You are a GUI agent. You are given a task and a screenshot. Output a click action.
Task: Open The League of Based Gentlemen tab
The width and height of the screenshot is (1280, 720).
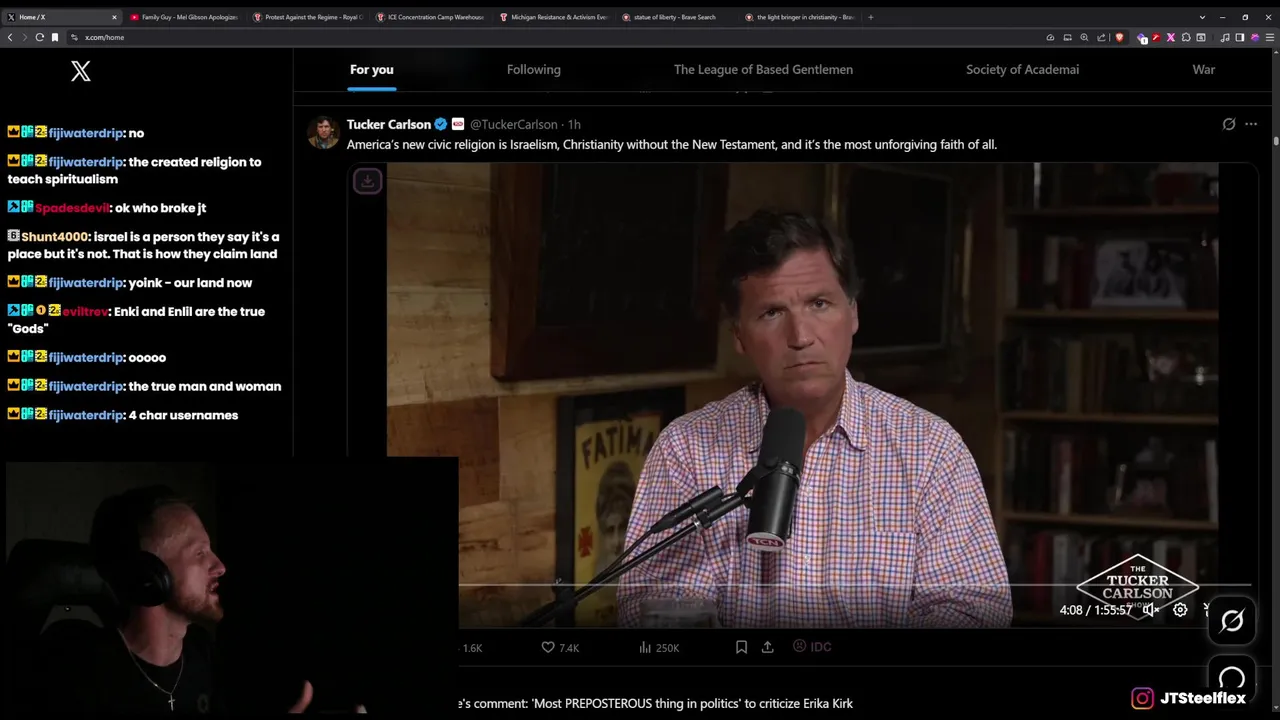[763, 69]
